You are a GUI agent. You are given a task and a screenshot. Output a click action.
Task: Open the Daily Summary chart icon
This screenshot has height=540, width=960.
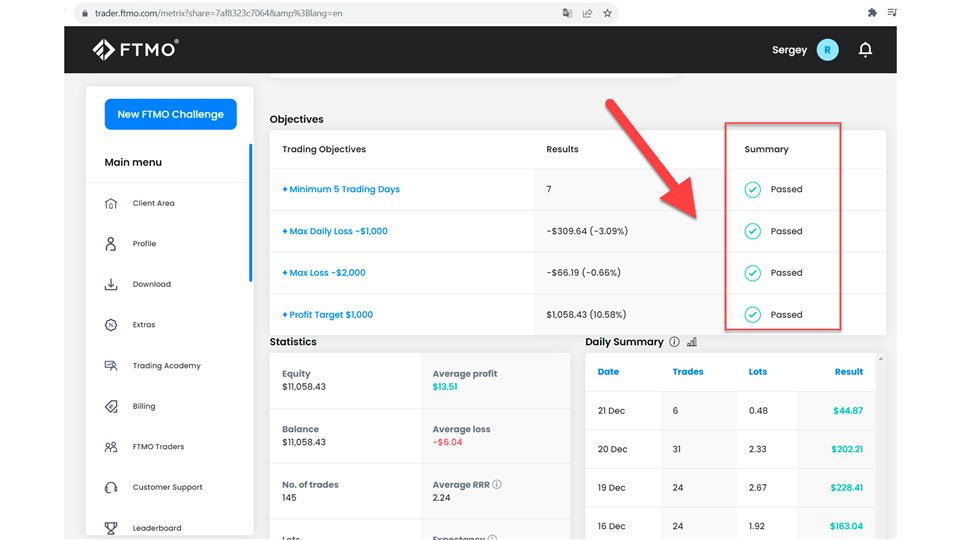[x=692, y=342]
